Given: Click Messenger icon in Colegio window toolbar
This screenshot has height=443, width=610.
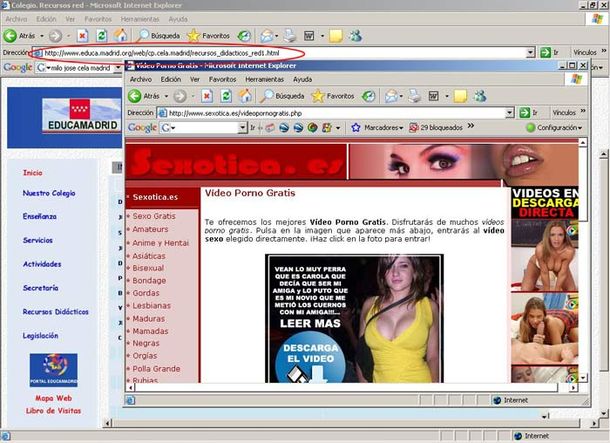Looking at the screenshot, I should click(355, 36).
